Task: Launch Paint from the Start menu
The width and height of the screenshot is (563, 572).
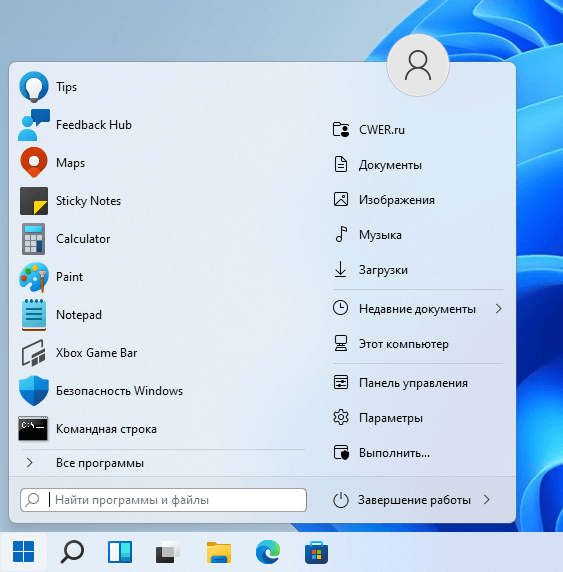Action: [x=161, y=277]
